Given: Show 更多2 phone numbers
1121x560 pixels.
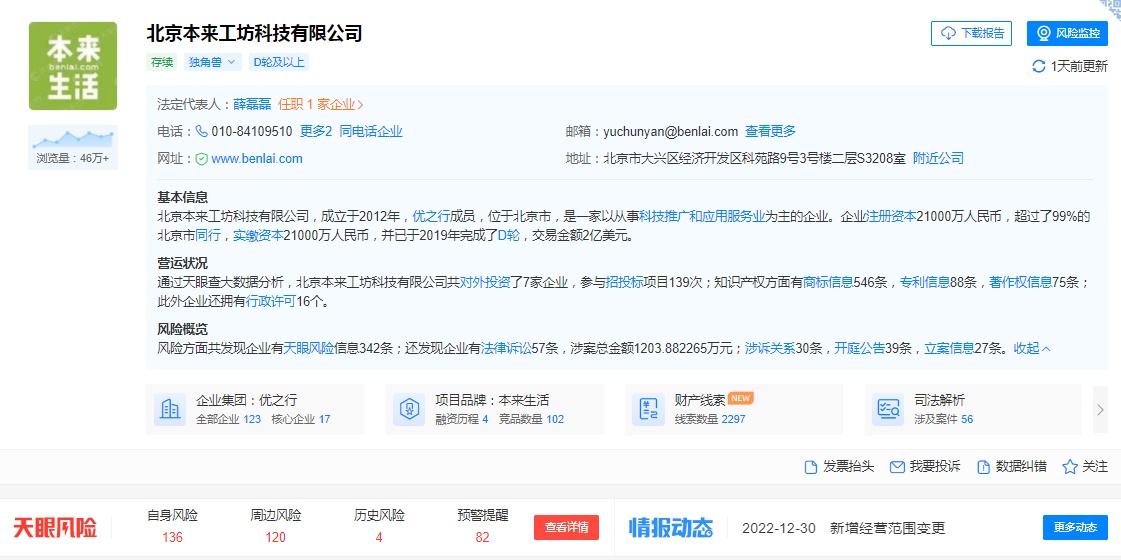Looking at the screenshot, I should pyautogui.click(x=316, y=132).
